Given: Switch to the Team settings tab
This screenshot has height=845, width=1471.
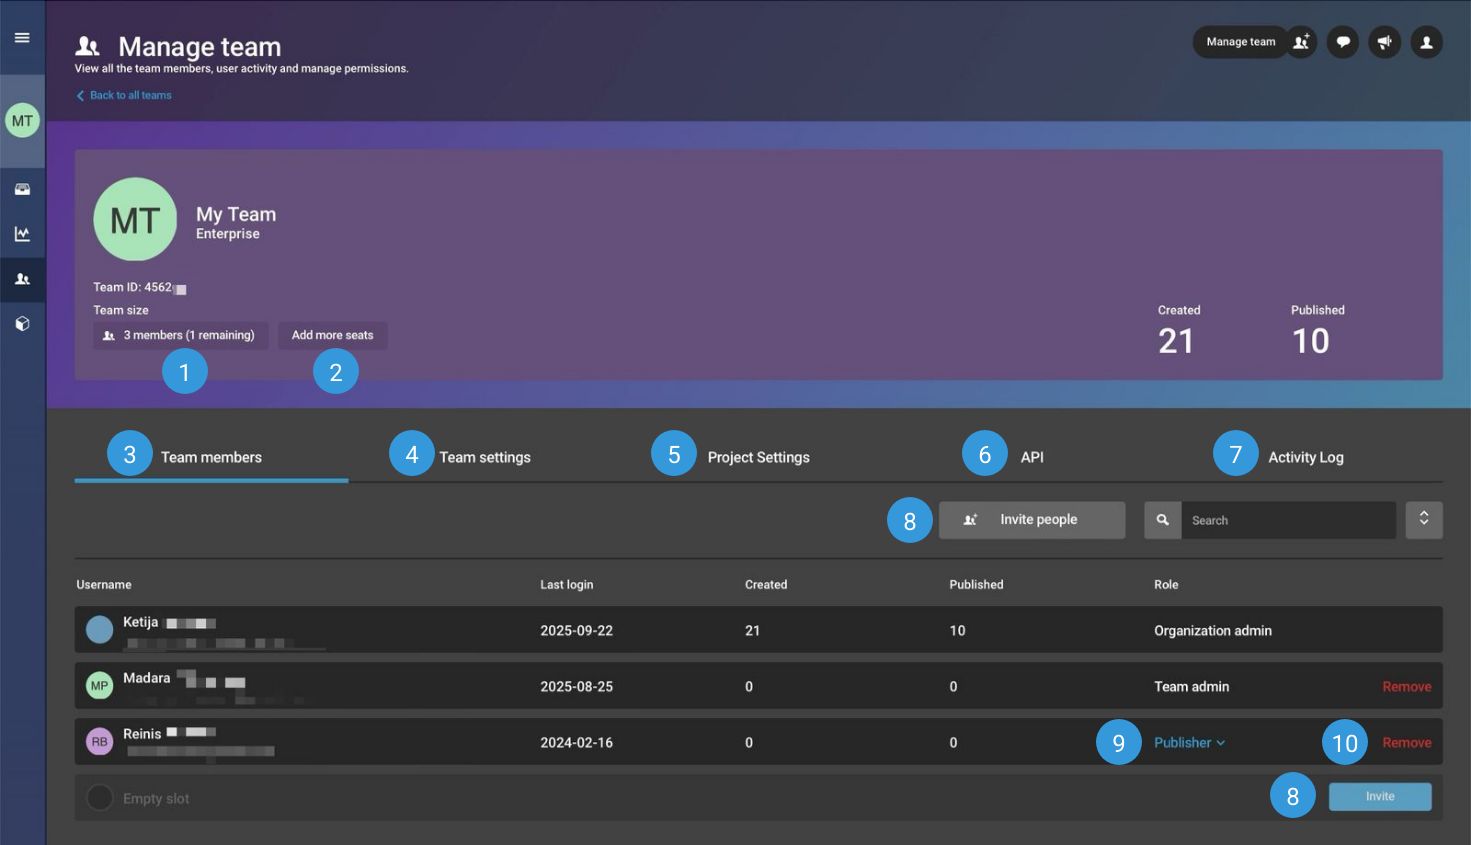Looking at the screenshot, I should pyautogui.click(x=485, y=457).
